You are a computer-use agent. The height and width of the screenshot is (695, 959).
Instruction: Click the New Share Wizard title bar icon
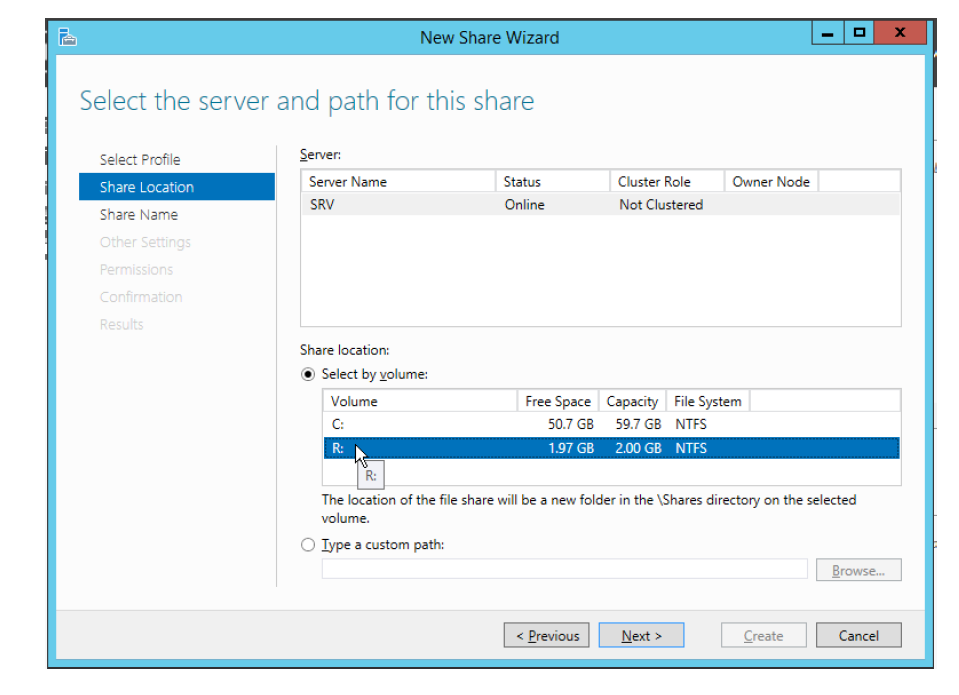coord(68,37)
